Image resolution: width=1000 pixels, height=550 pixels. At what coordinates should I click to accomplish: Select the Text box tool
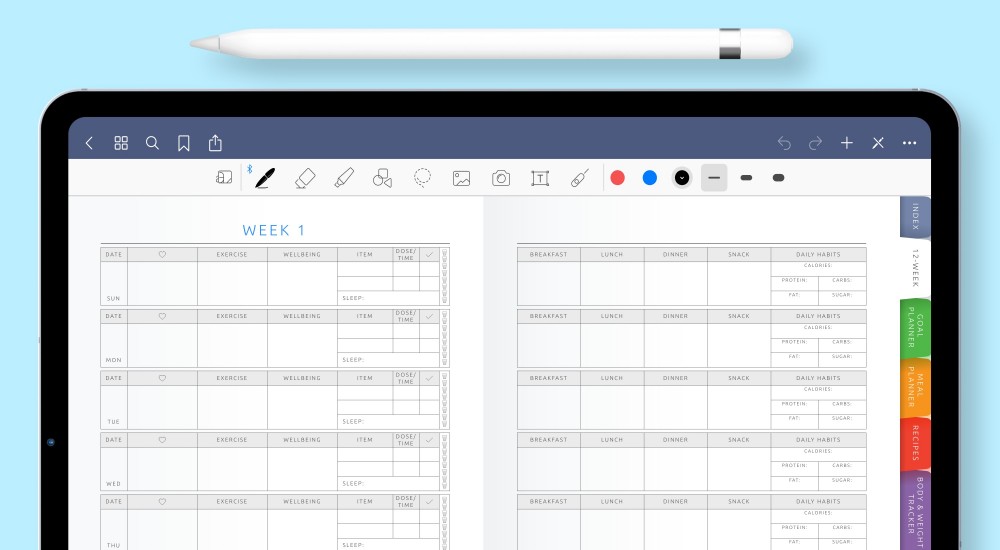pos(540,178)
